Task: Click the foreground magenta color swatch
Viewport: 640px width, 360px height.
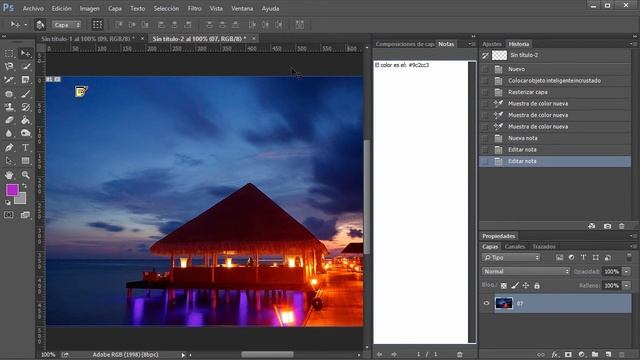Action: (12, 190)
